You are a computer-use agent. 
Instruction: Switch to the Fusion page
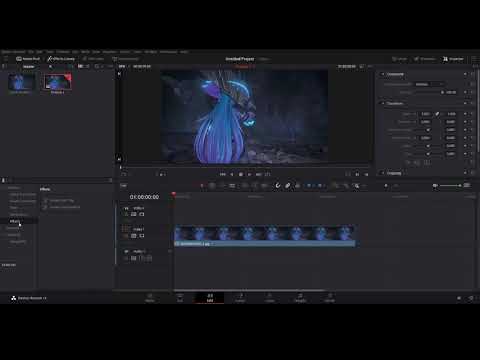click(x=240, y=298)
